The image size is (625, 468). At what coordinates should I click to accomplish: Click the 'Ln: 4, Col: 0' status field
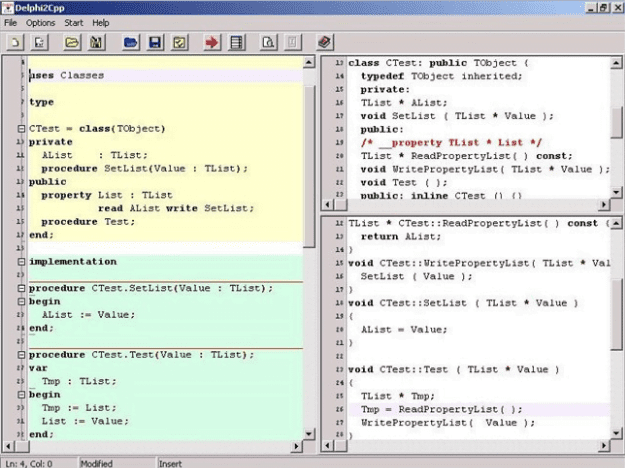coord(29,464)
